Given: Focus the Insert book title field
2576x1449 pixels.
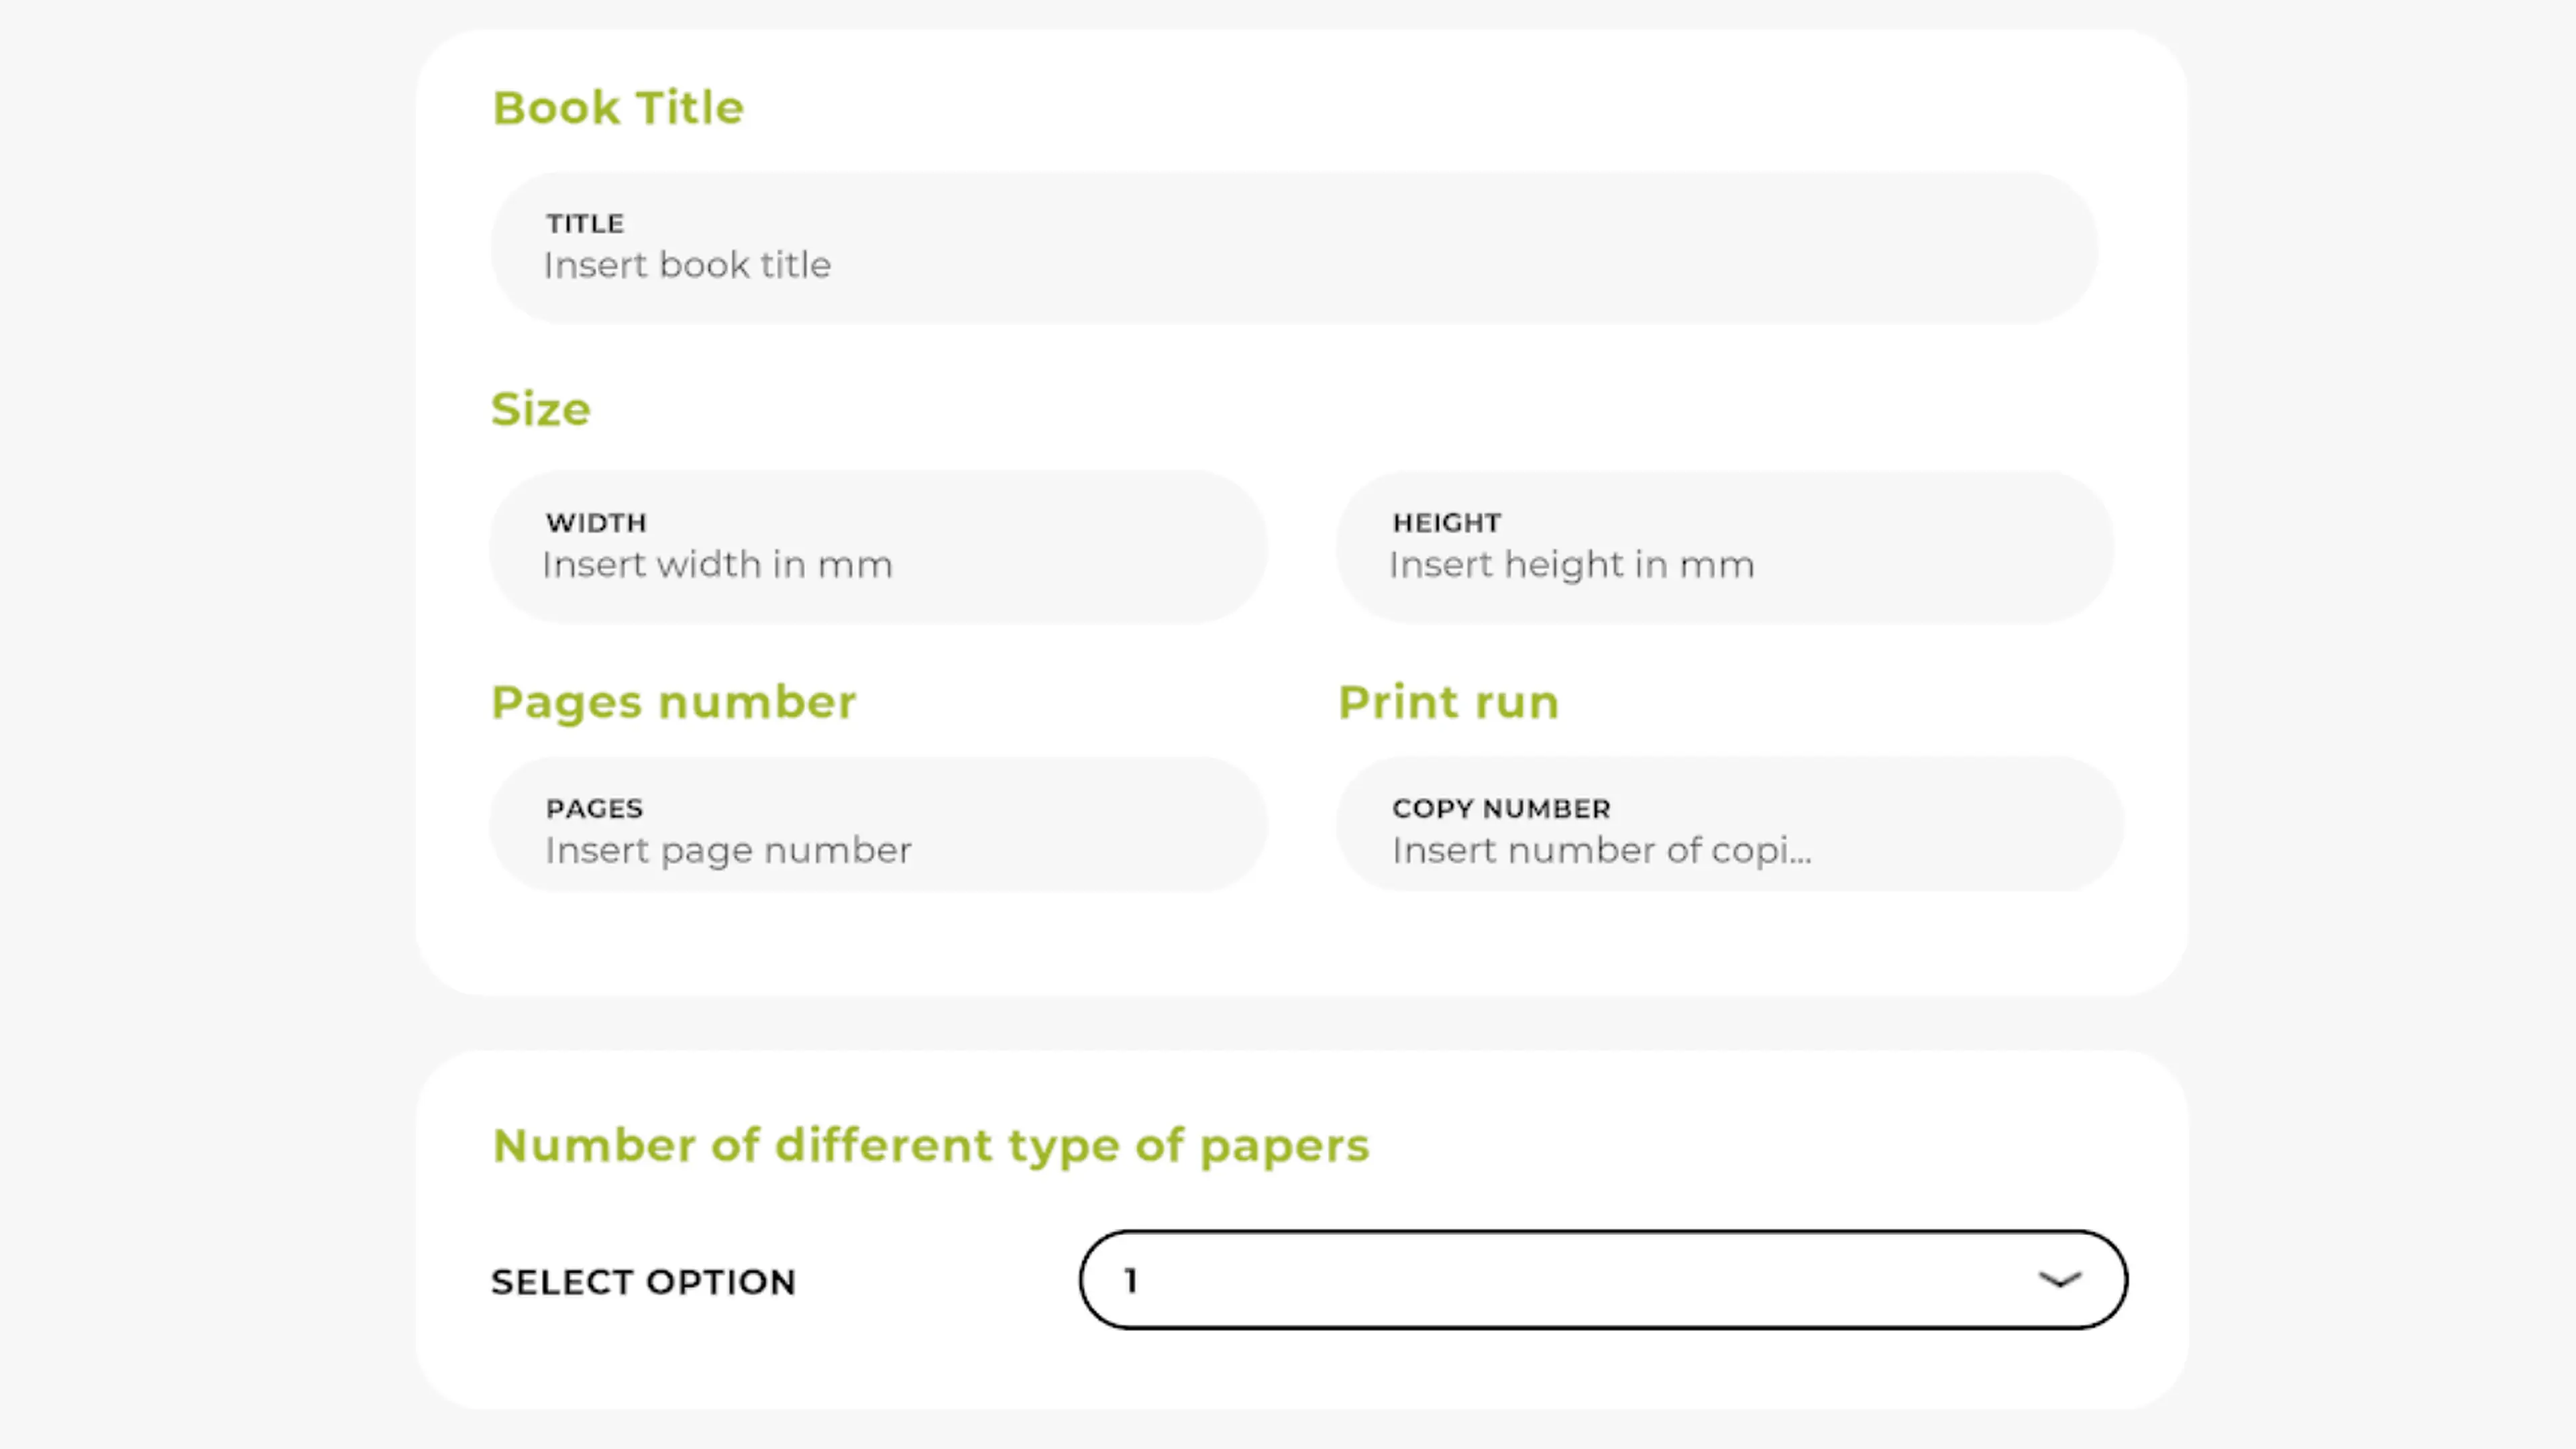Looking at the screenshot, I should pos(1294,248).
